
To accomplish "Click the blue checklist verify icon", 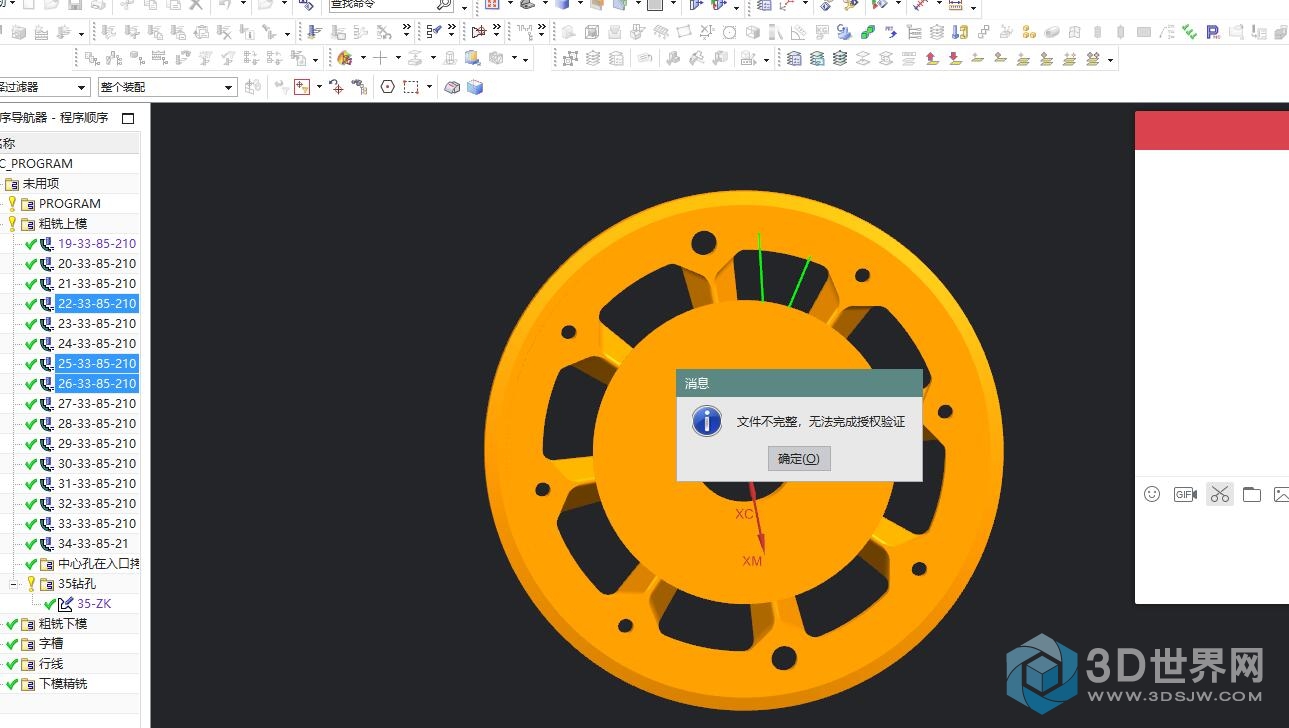I will [434, 32].
